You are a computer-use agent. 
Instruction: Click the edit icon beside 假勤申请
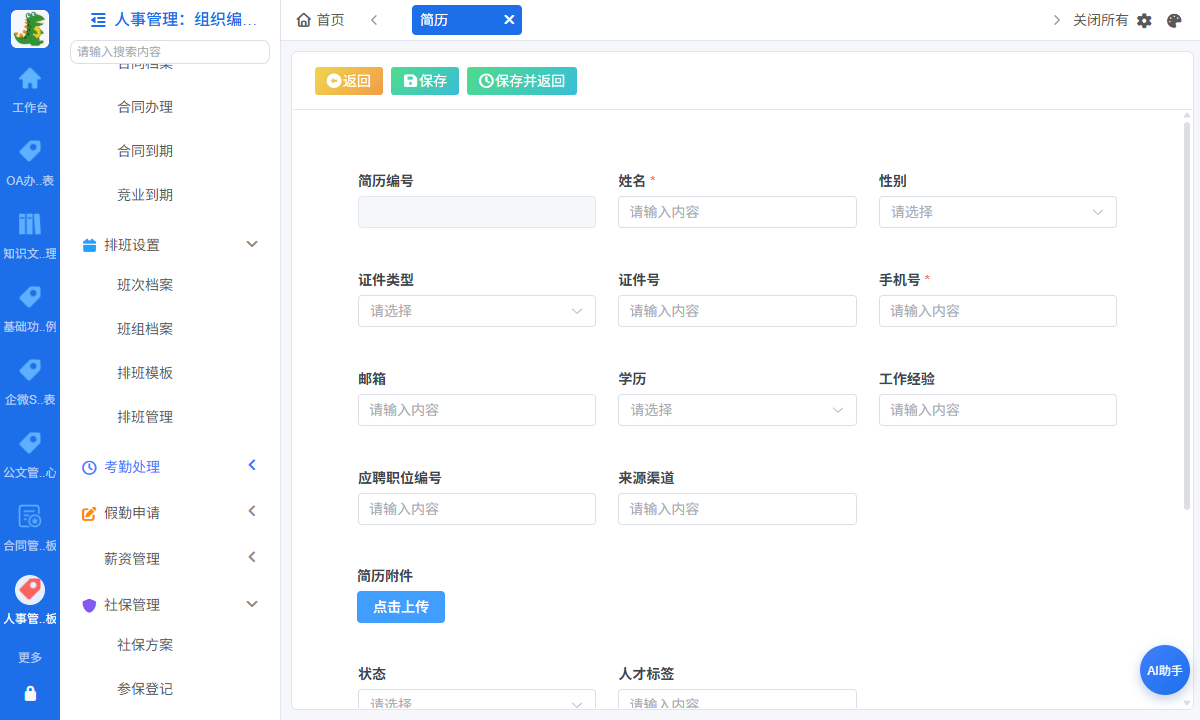(89, 513)
